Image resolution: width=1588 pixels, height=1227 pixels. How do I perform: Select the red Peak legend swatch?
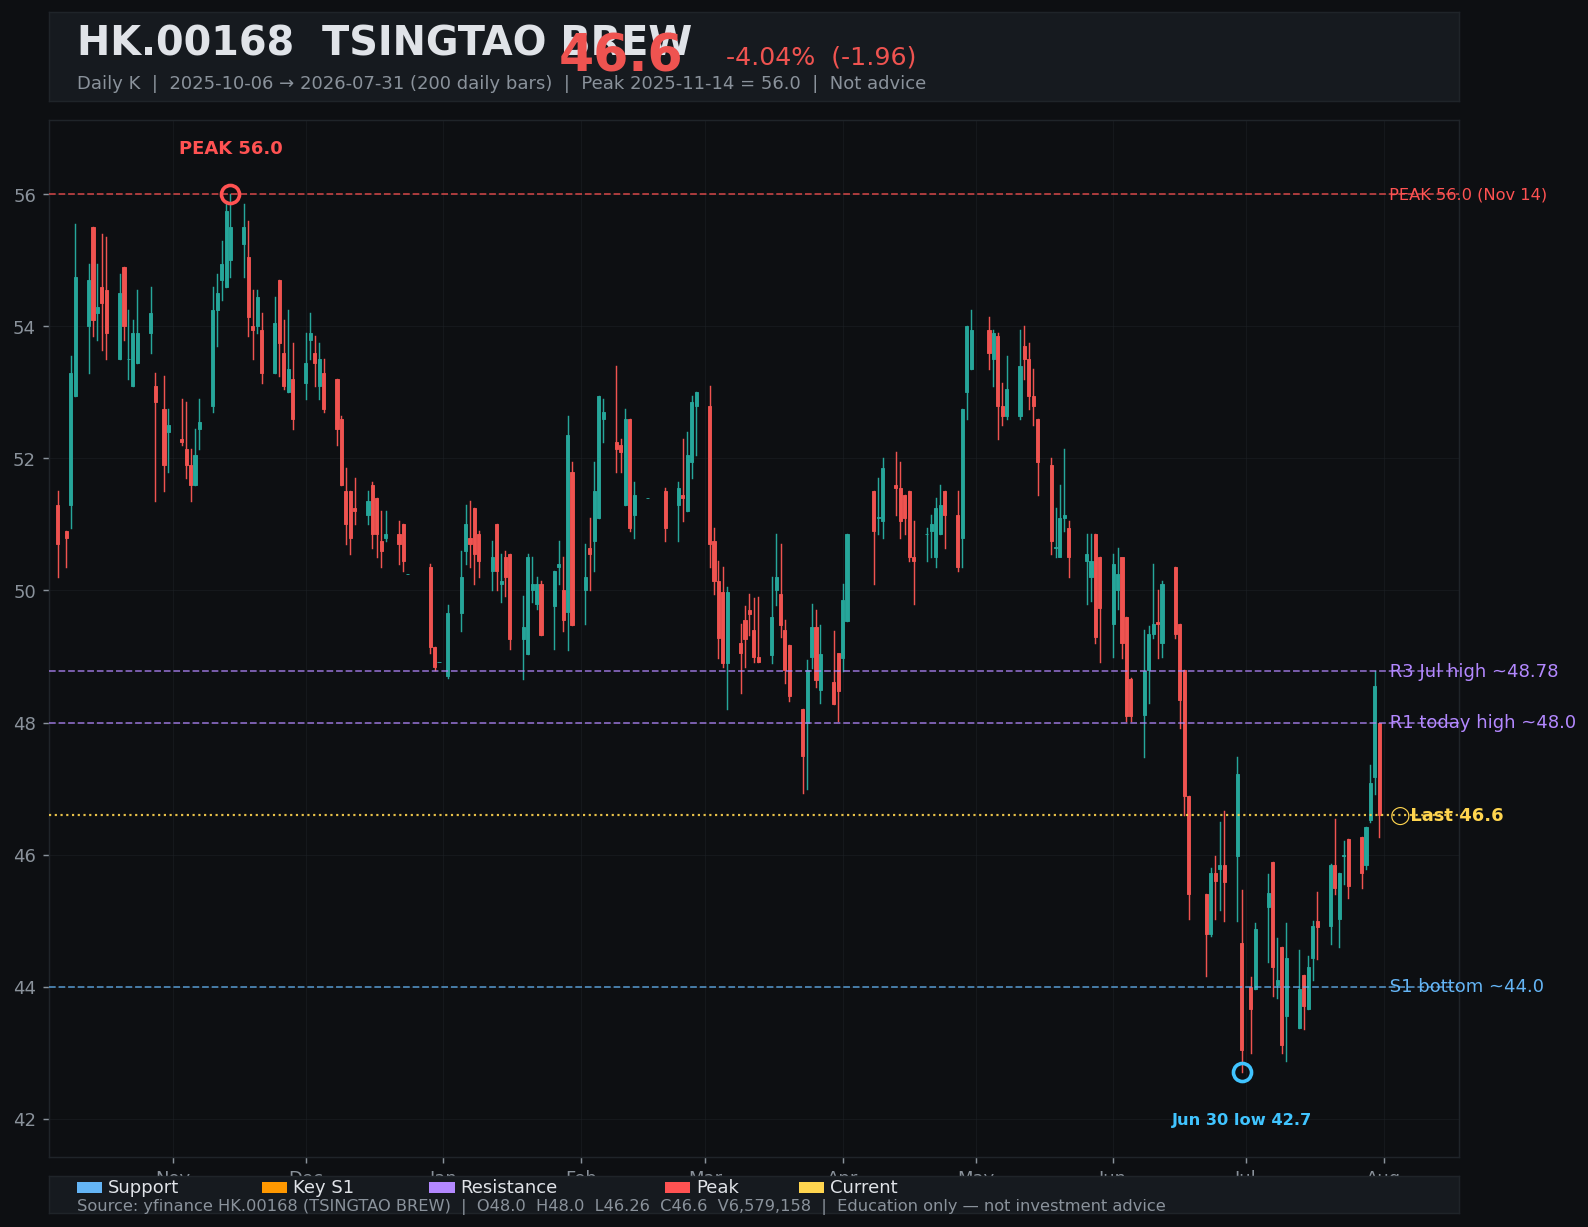(x=678, y=1187)
